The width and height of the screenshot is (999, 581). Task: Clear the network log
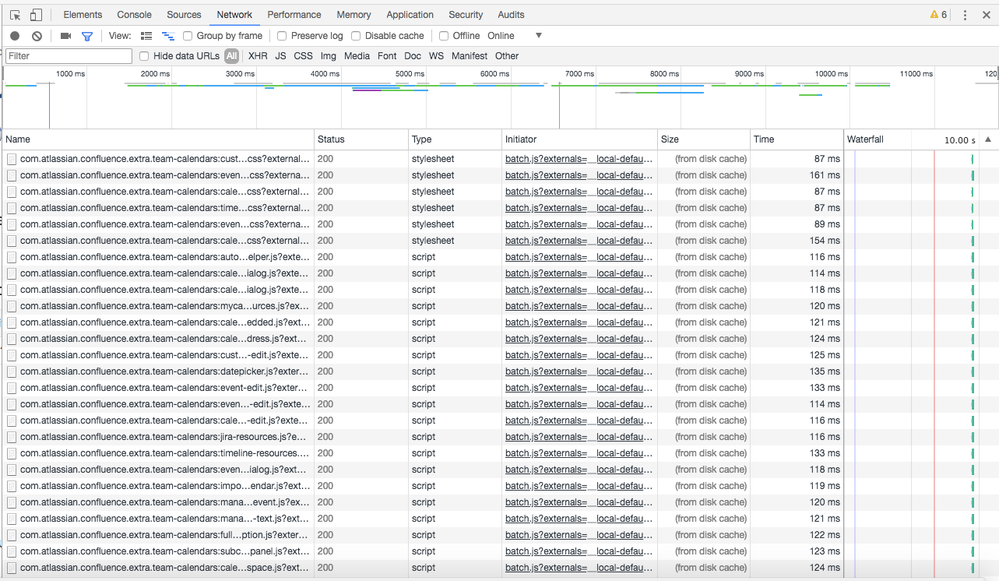point(37,36)
